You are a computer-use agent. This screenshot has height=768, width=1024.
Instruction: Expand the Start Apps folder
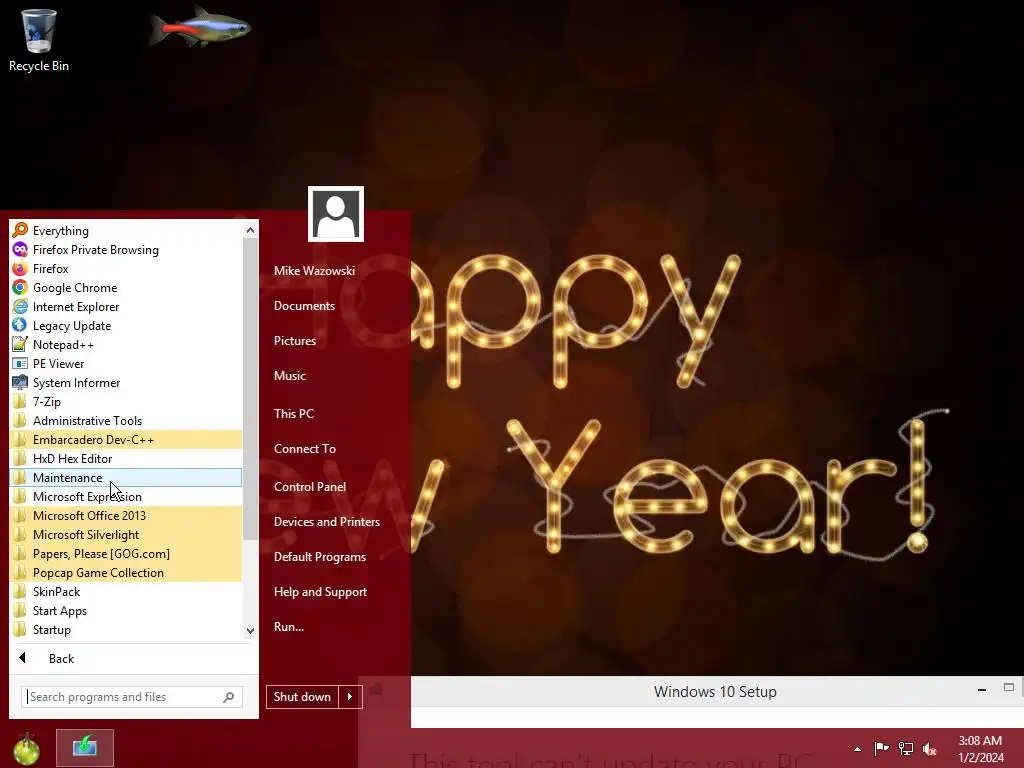pyautogui.click(x=126, y=610)
